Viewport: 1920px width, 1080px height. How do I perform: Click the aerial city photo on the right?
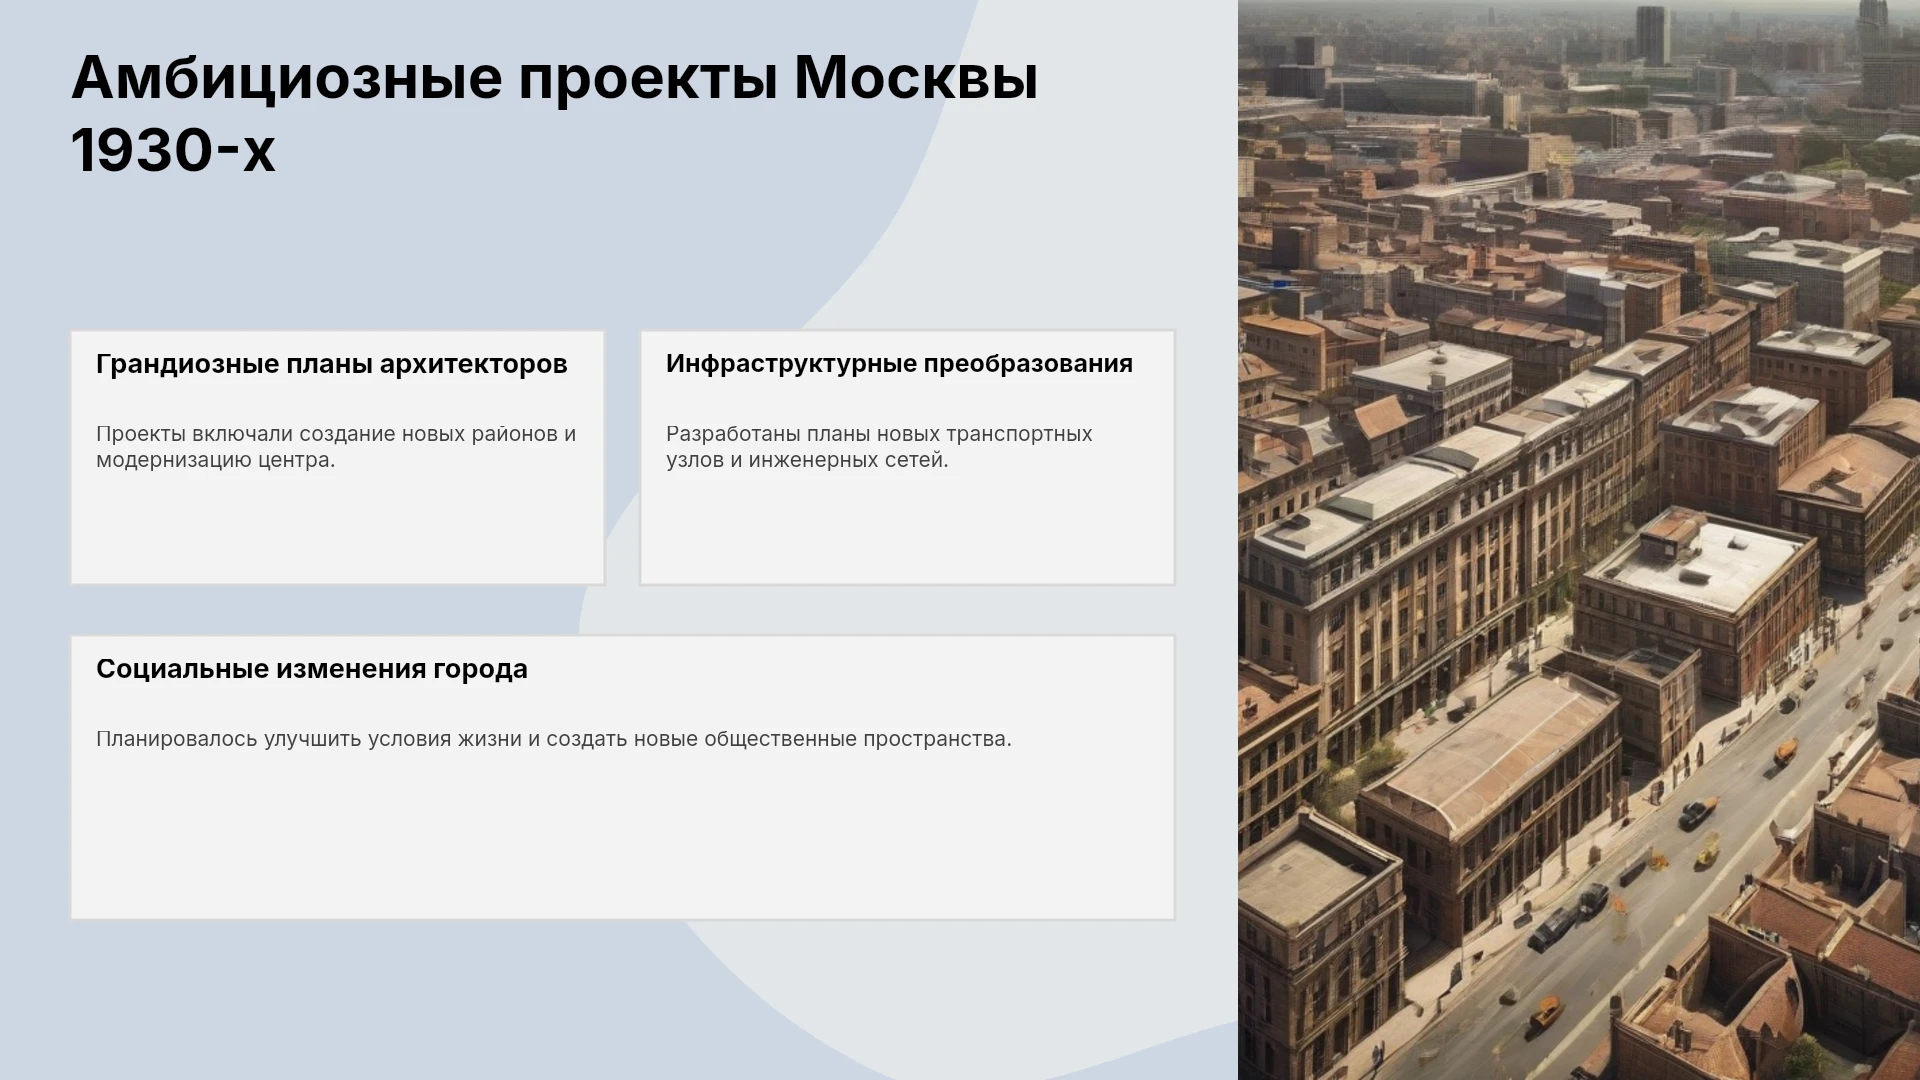tap(1579, 540)
